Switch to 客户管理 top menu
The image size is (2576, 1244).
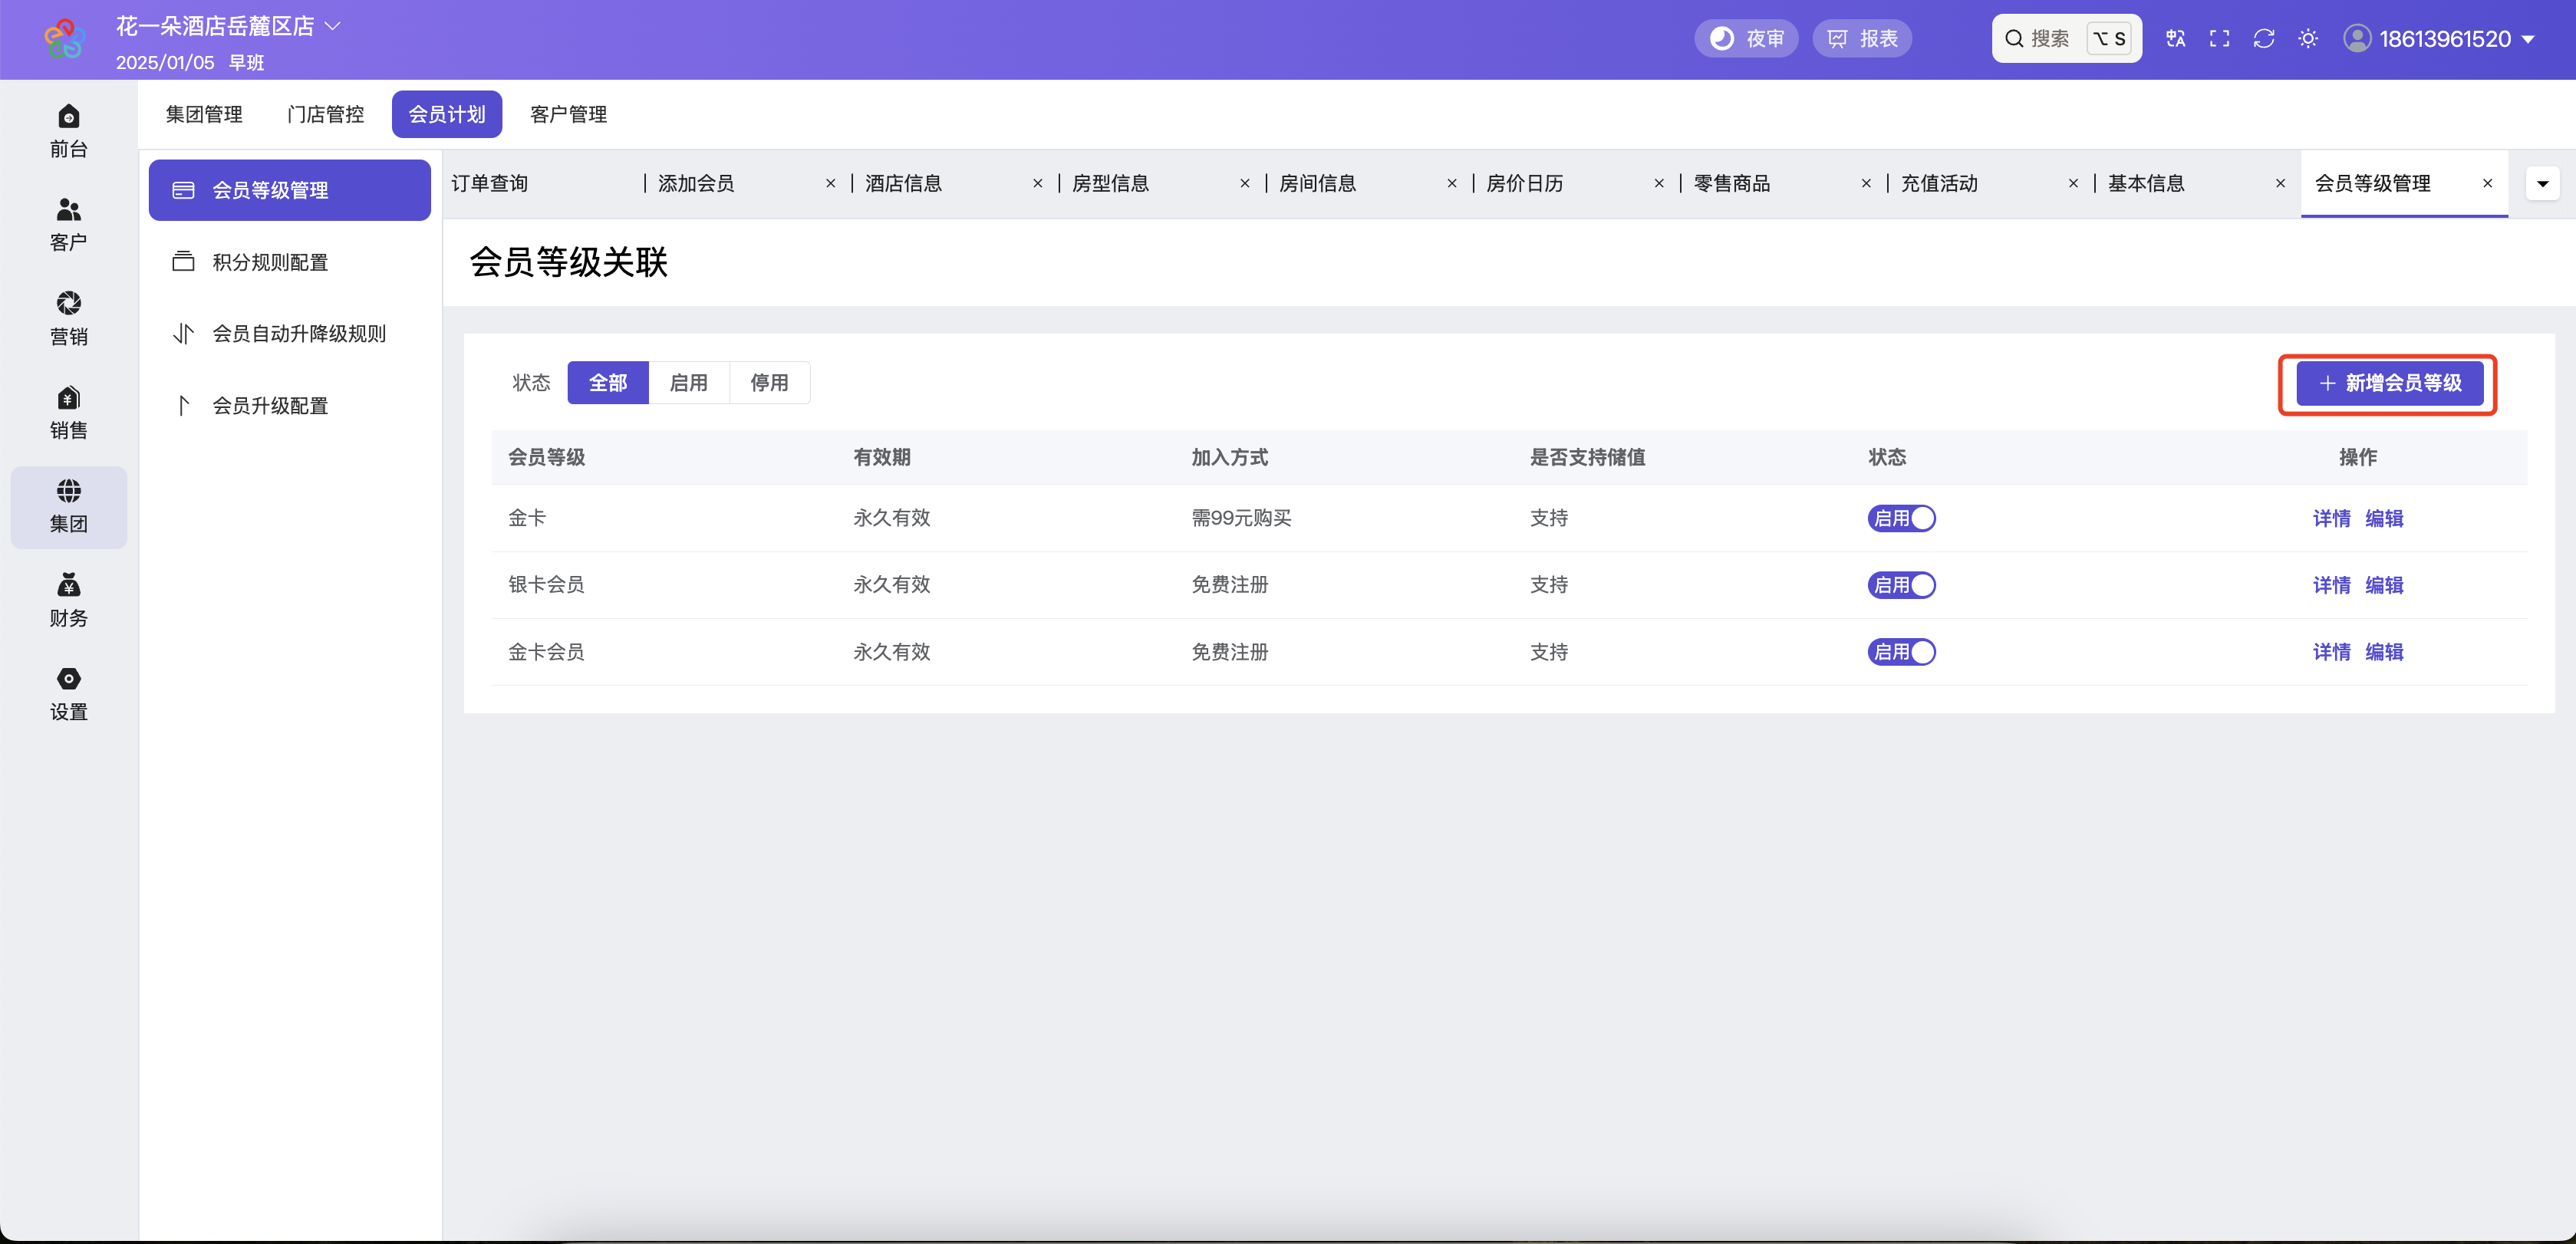[x=568, y=114]
